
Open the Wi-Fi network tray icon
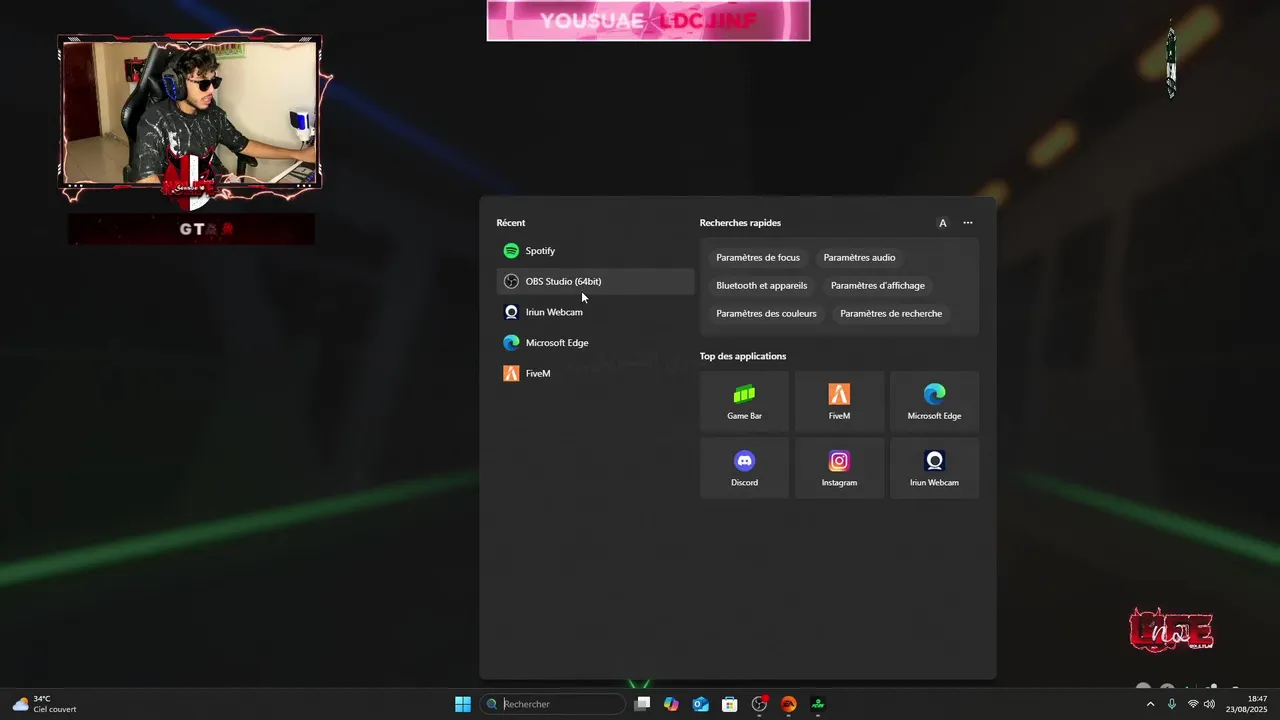pyautogui.click(x=1192, y=704)
